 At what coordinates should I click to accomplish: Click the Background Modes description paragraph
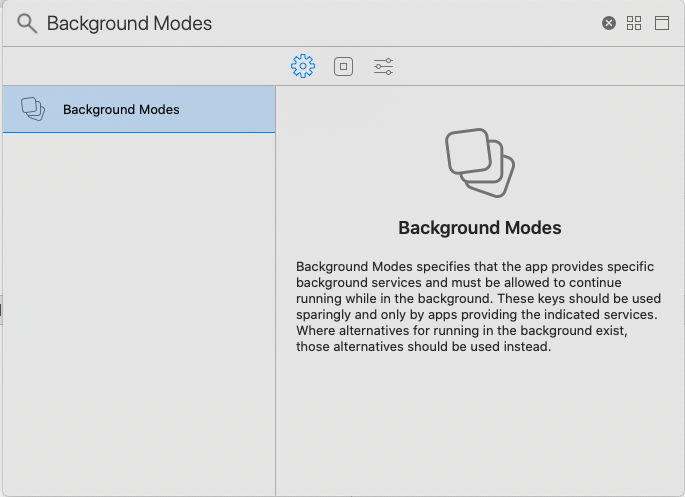click(479, 307)
